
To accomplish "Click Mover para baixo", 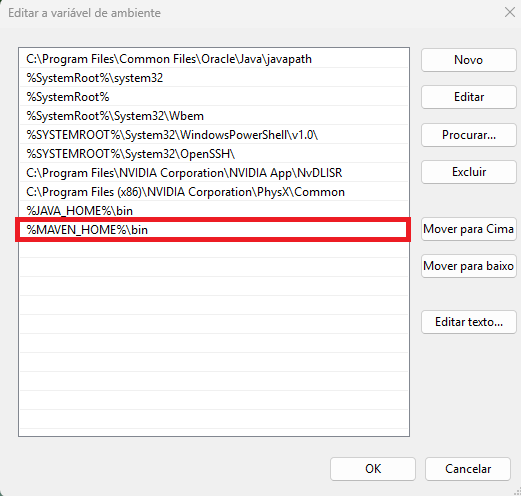I will [x=469, y=266].
